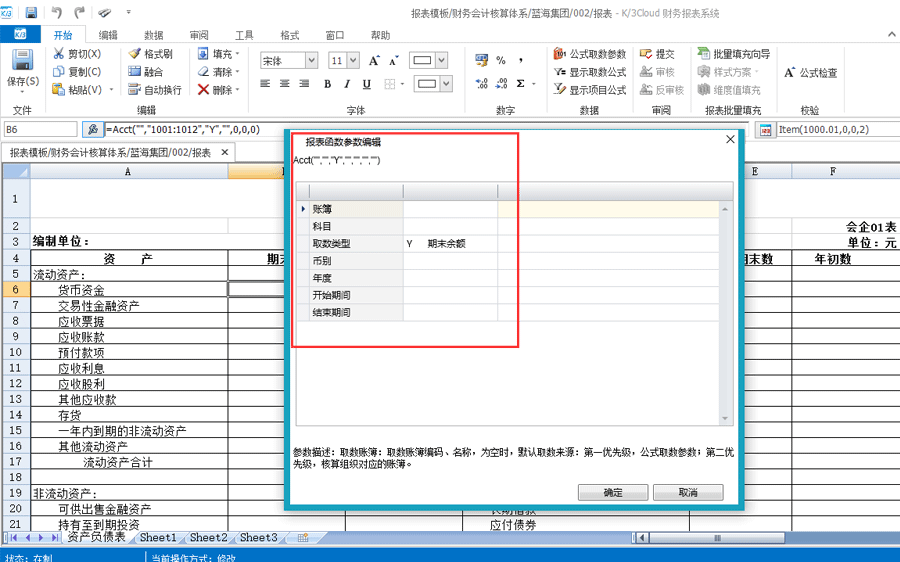Open the 宋体 font name dropdown

point(311,60)
